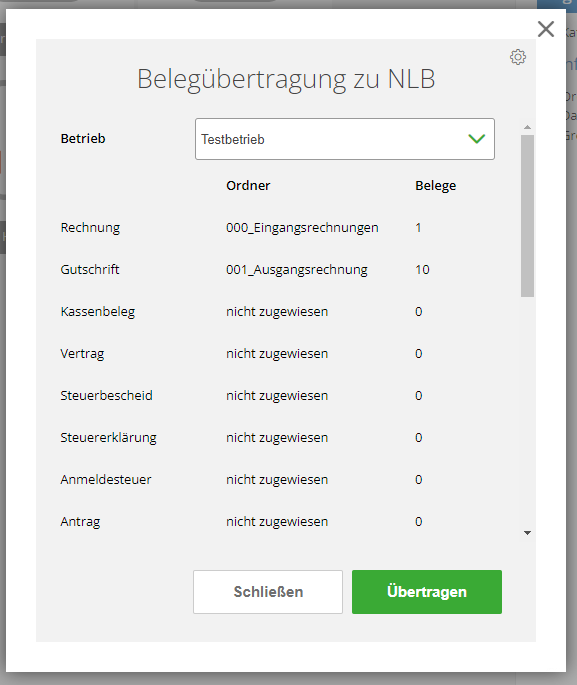Close the dialog with the X icon

pyautogui.click(x=546, y=29)
